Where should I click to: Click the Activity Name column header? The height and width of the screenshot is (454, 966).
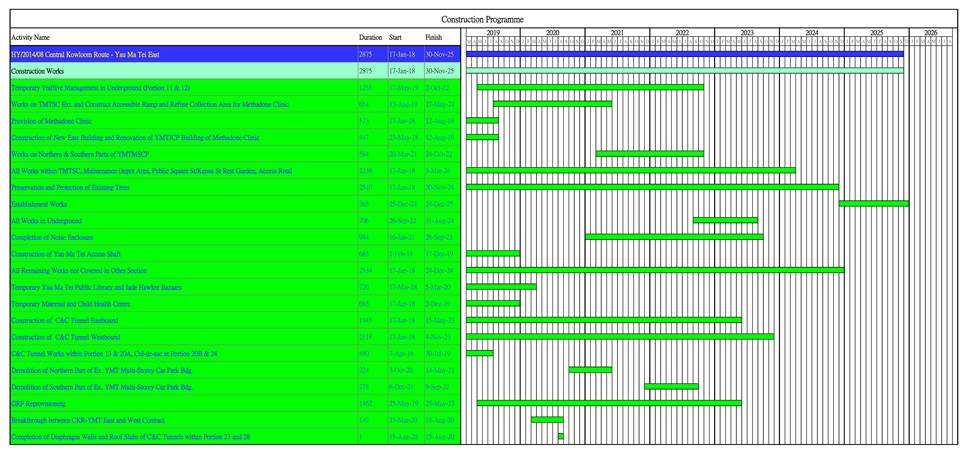click(x=30, y=38)
